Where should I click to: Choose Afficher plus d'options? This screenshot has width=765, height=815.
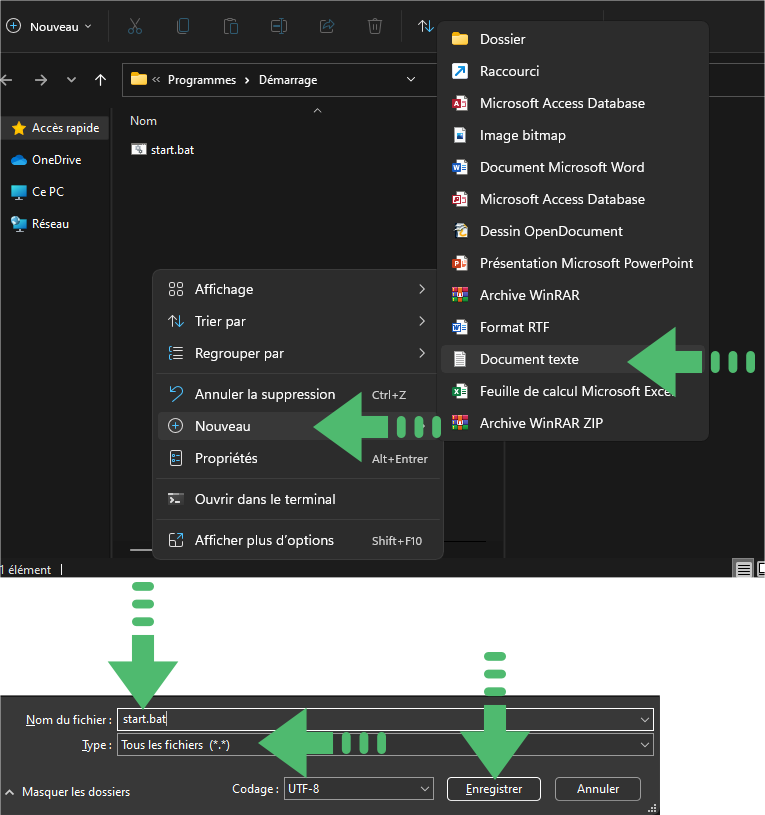[x=297, y=541]
